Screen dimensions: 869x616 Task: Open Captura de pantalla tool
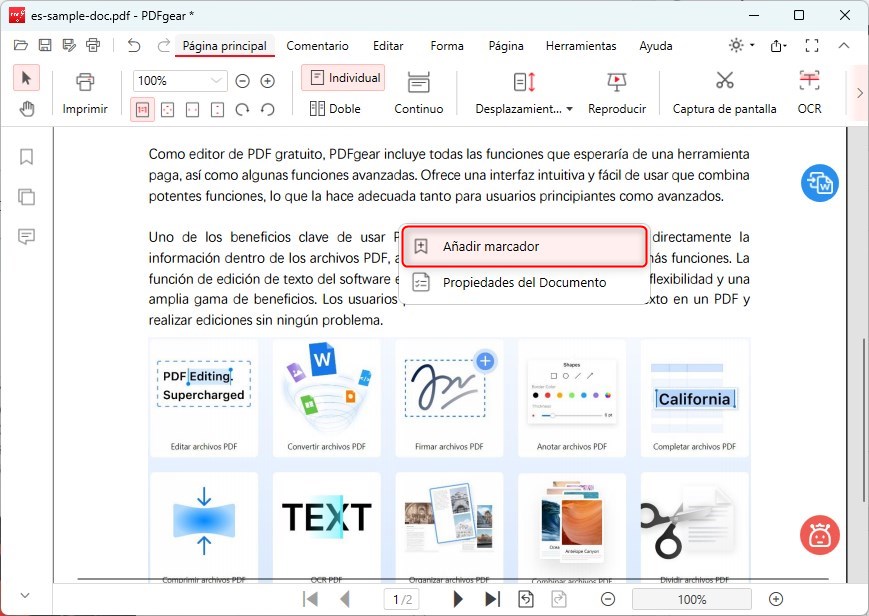point(724,93)
